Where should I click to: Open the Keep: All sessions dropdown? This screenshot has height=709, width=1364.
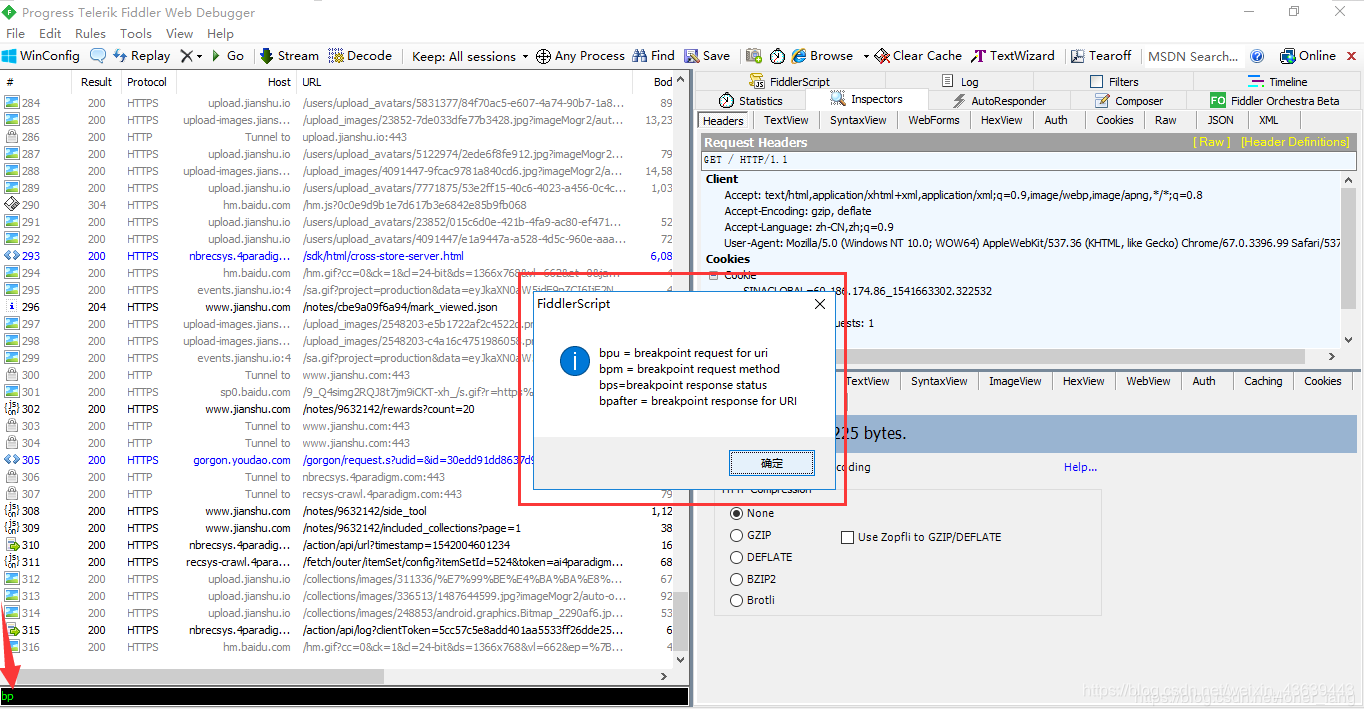(469, 56)
